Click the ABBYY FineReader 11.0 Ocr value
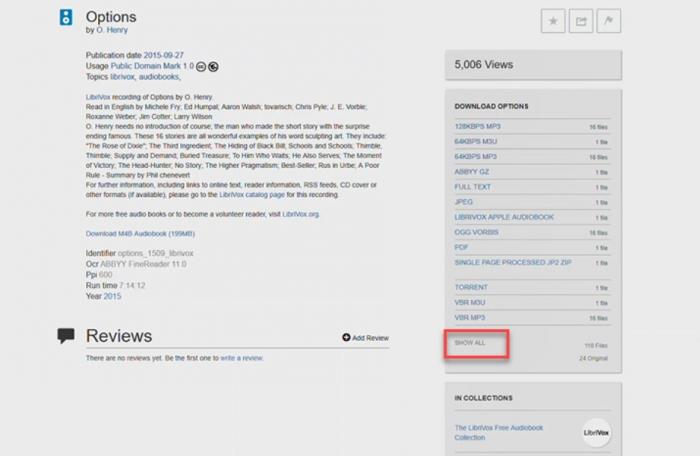700x456 pixels. pos(143,264)
